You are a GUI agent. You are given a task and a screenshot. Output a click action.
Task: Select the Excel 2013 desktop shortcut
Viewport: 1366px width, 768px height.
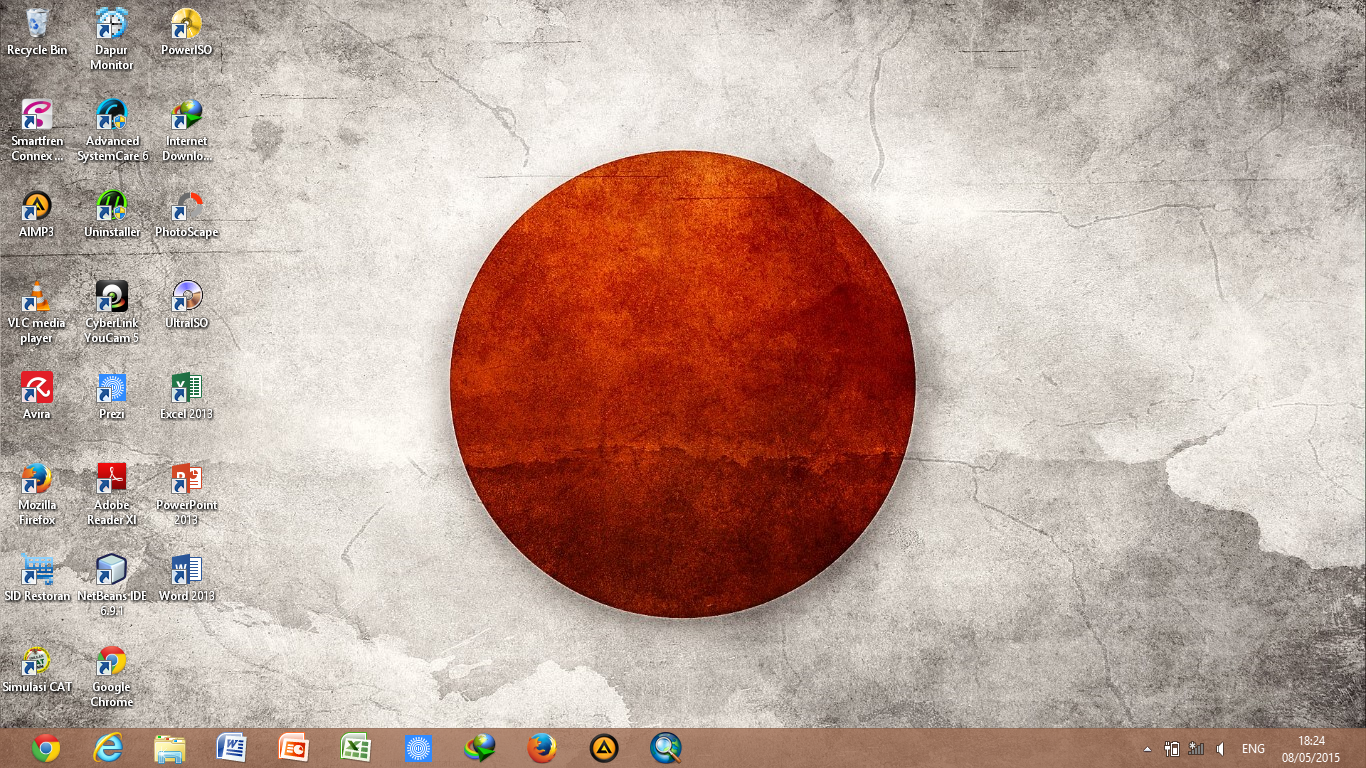click(x=187, y=396)
